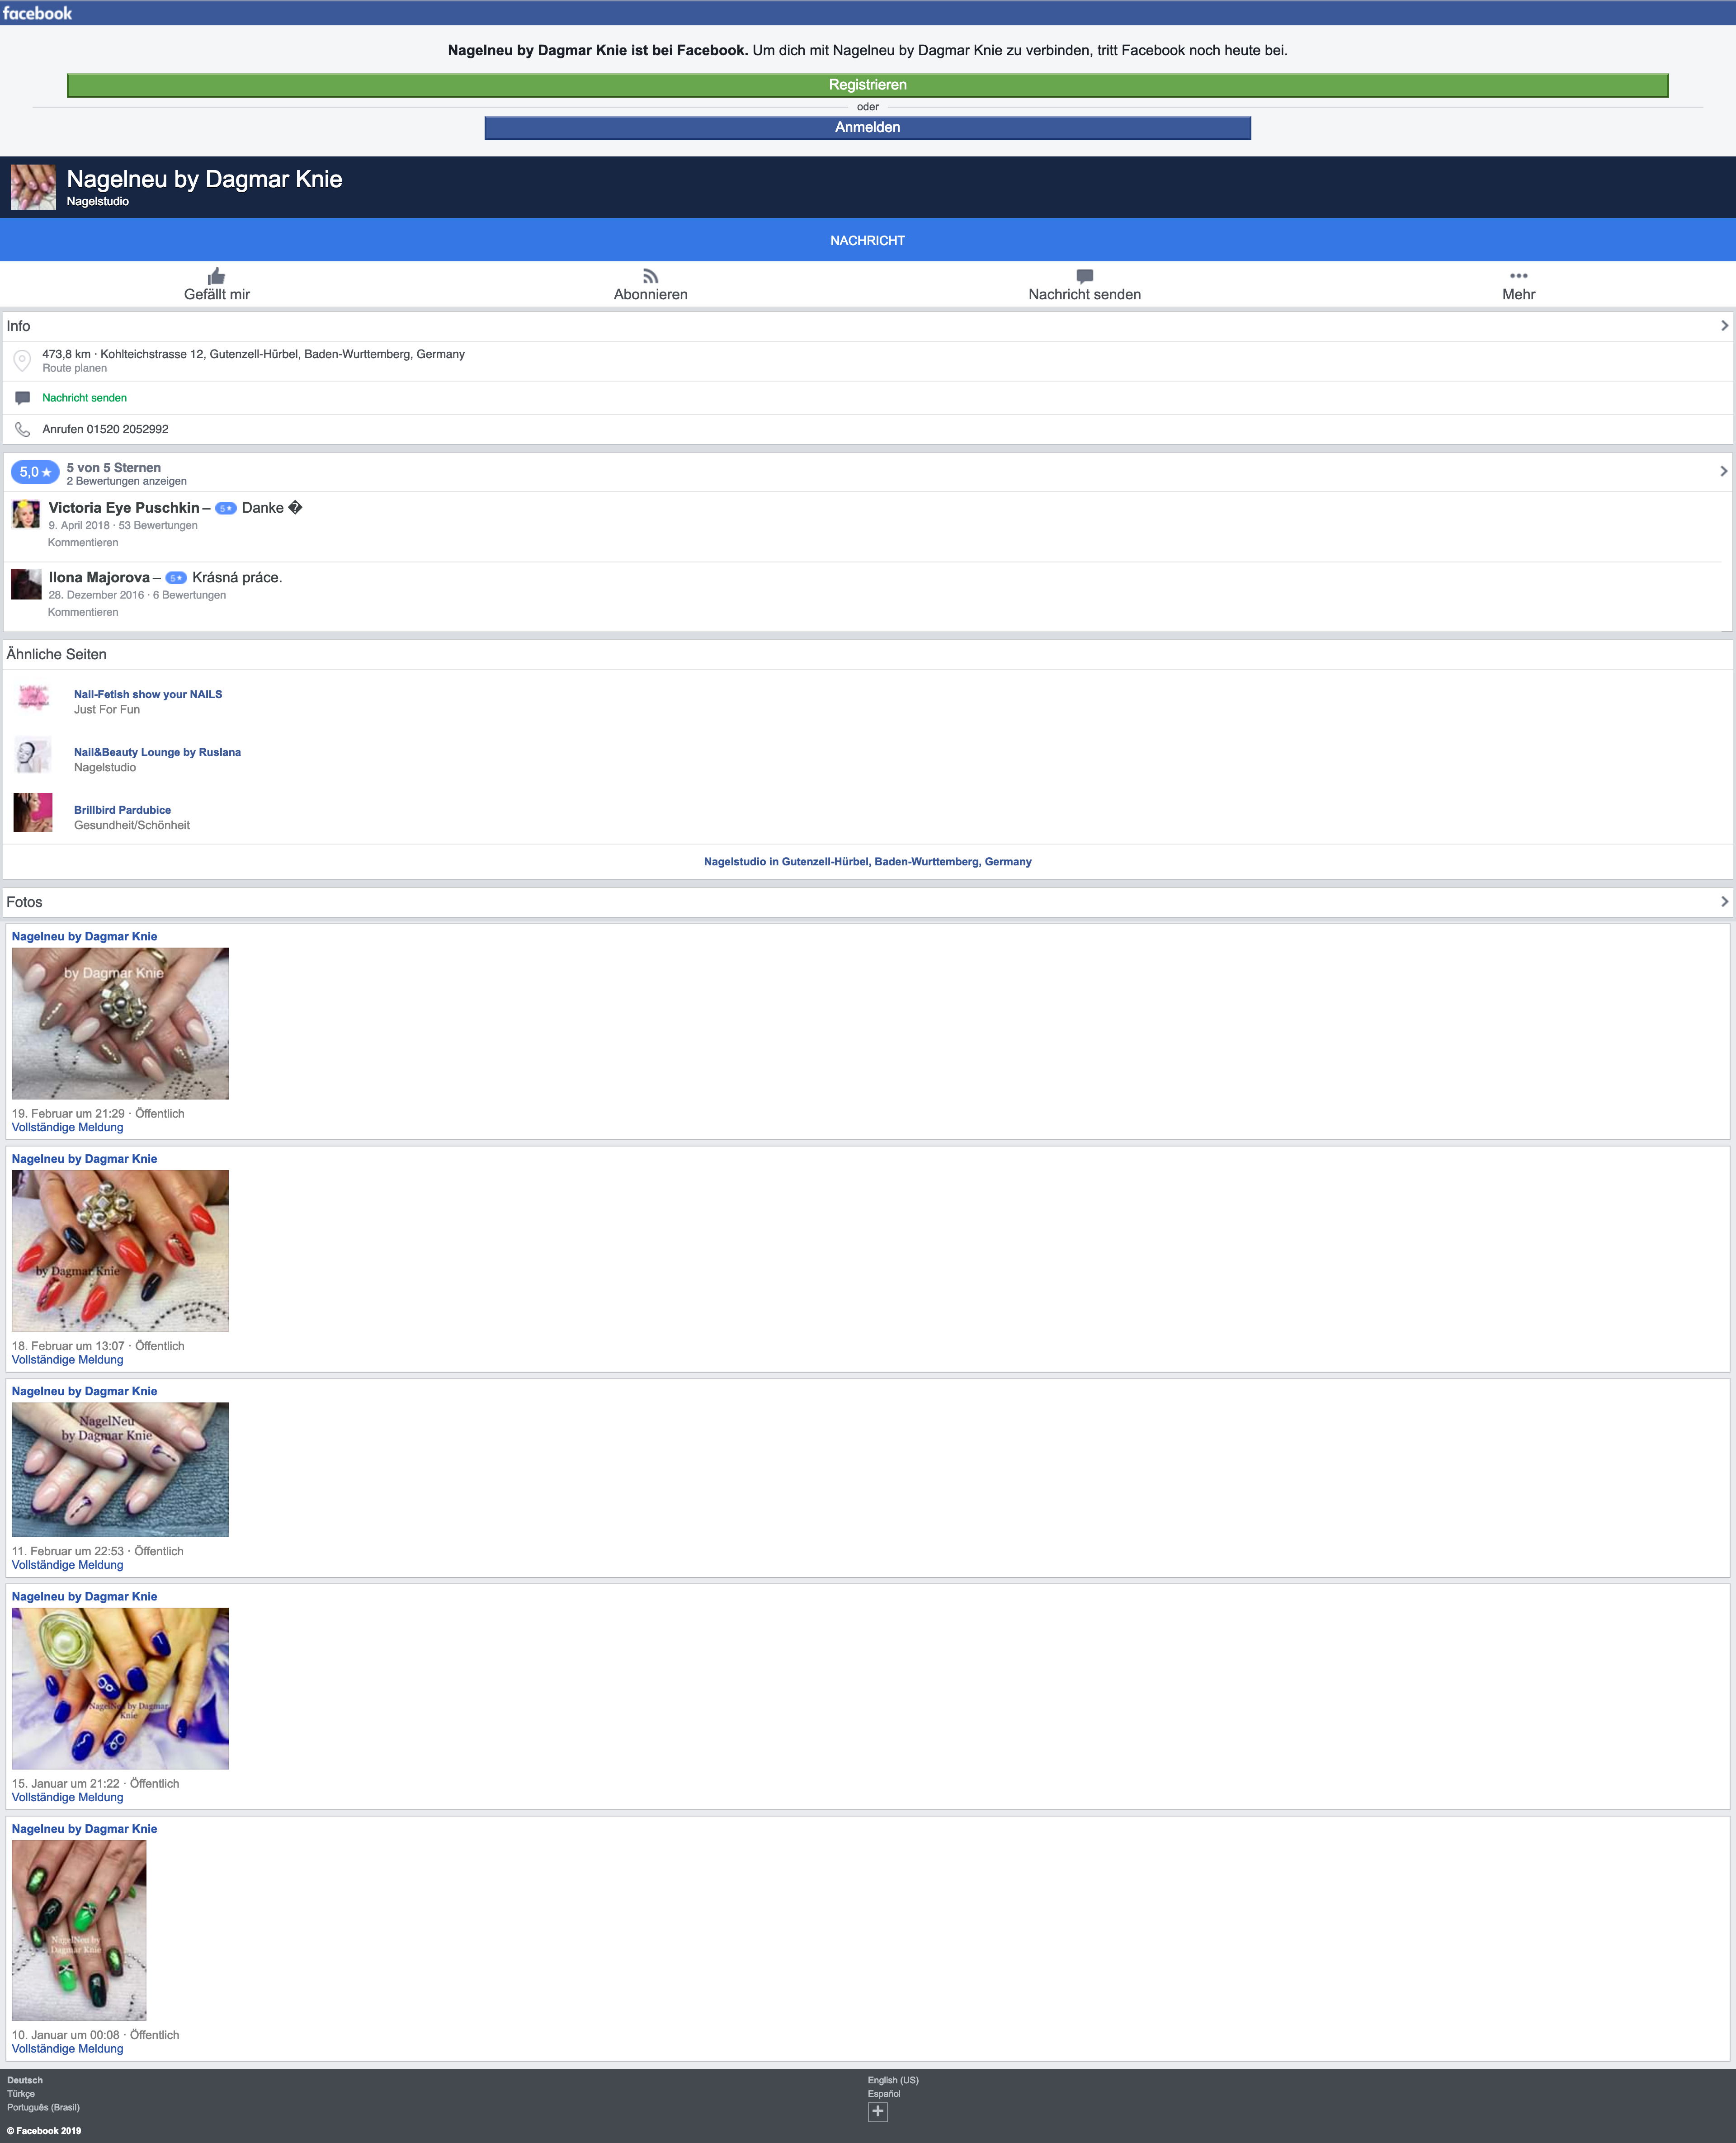Click the Nachricht senden speech bubble icon
Screen dimensions: 1736x2143
(x=1084, y=276)
